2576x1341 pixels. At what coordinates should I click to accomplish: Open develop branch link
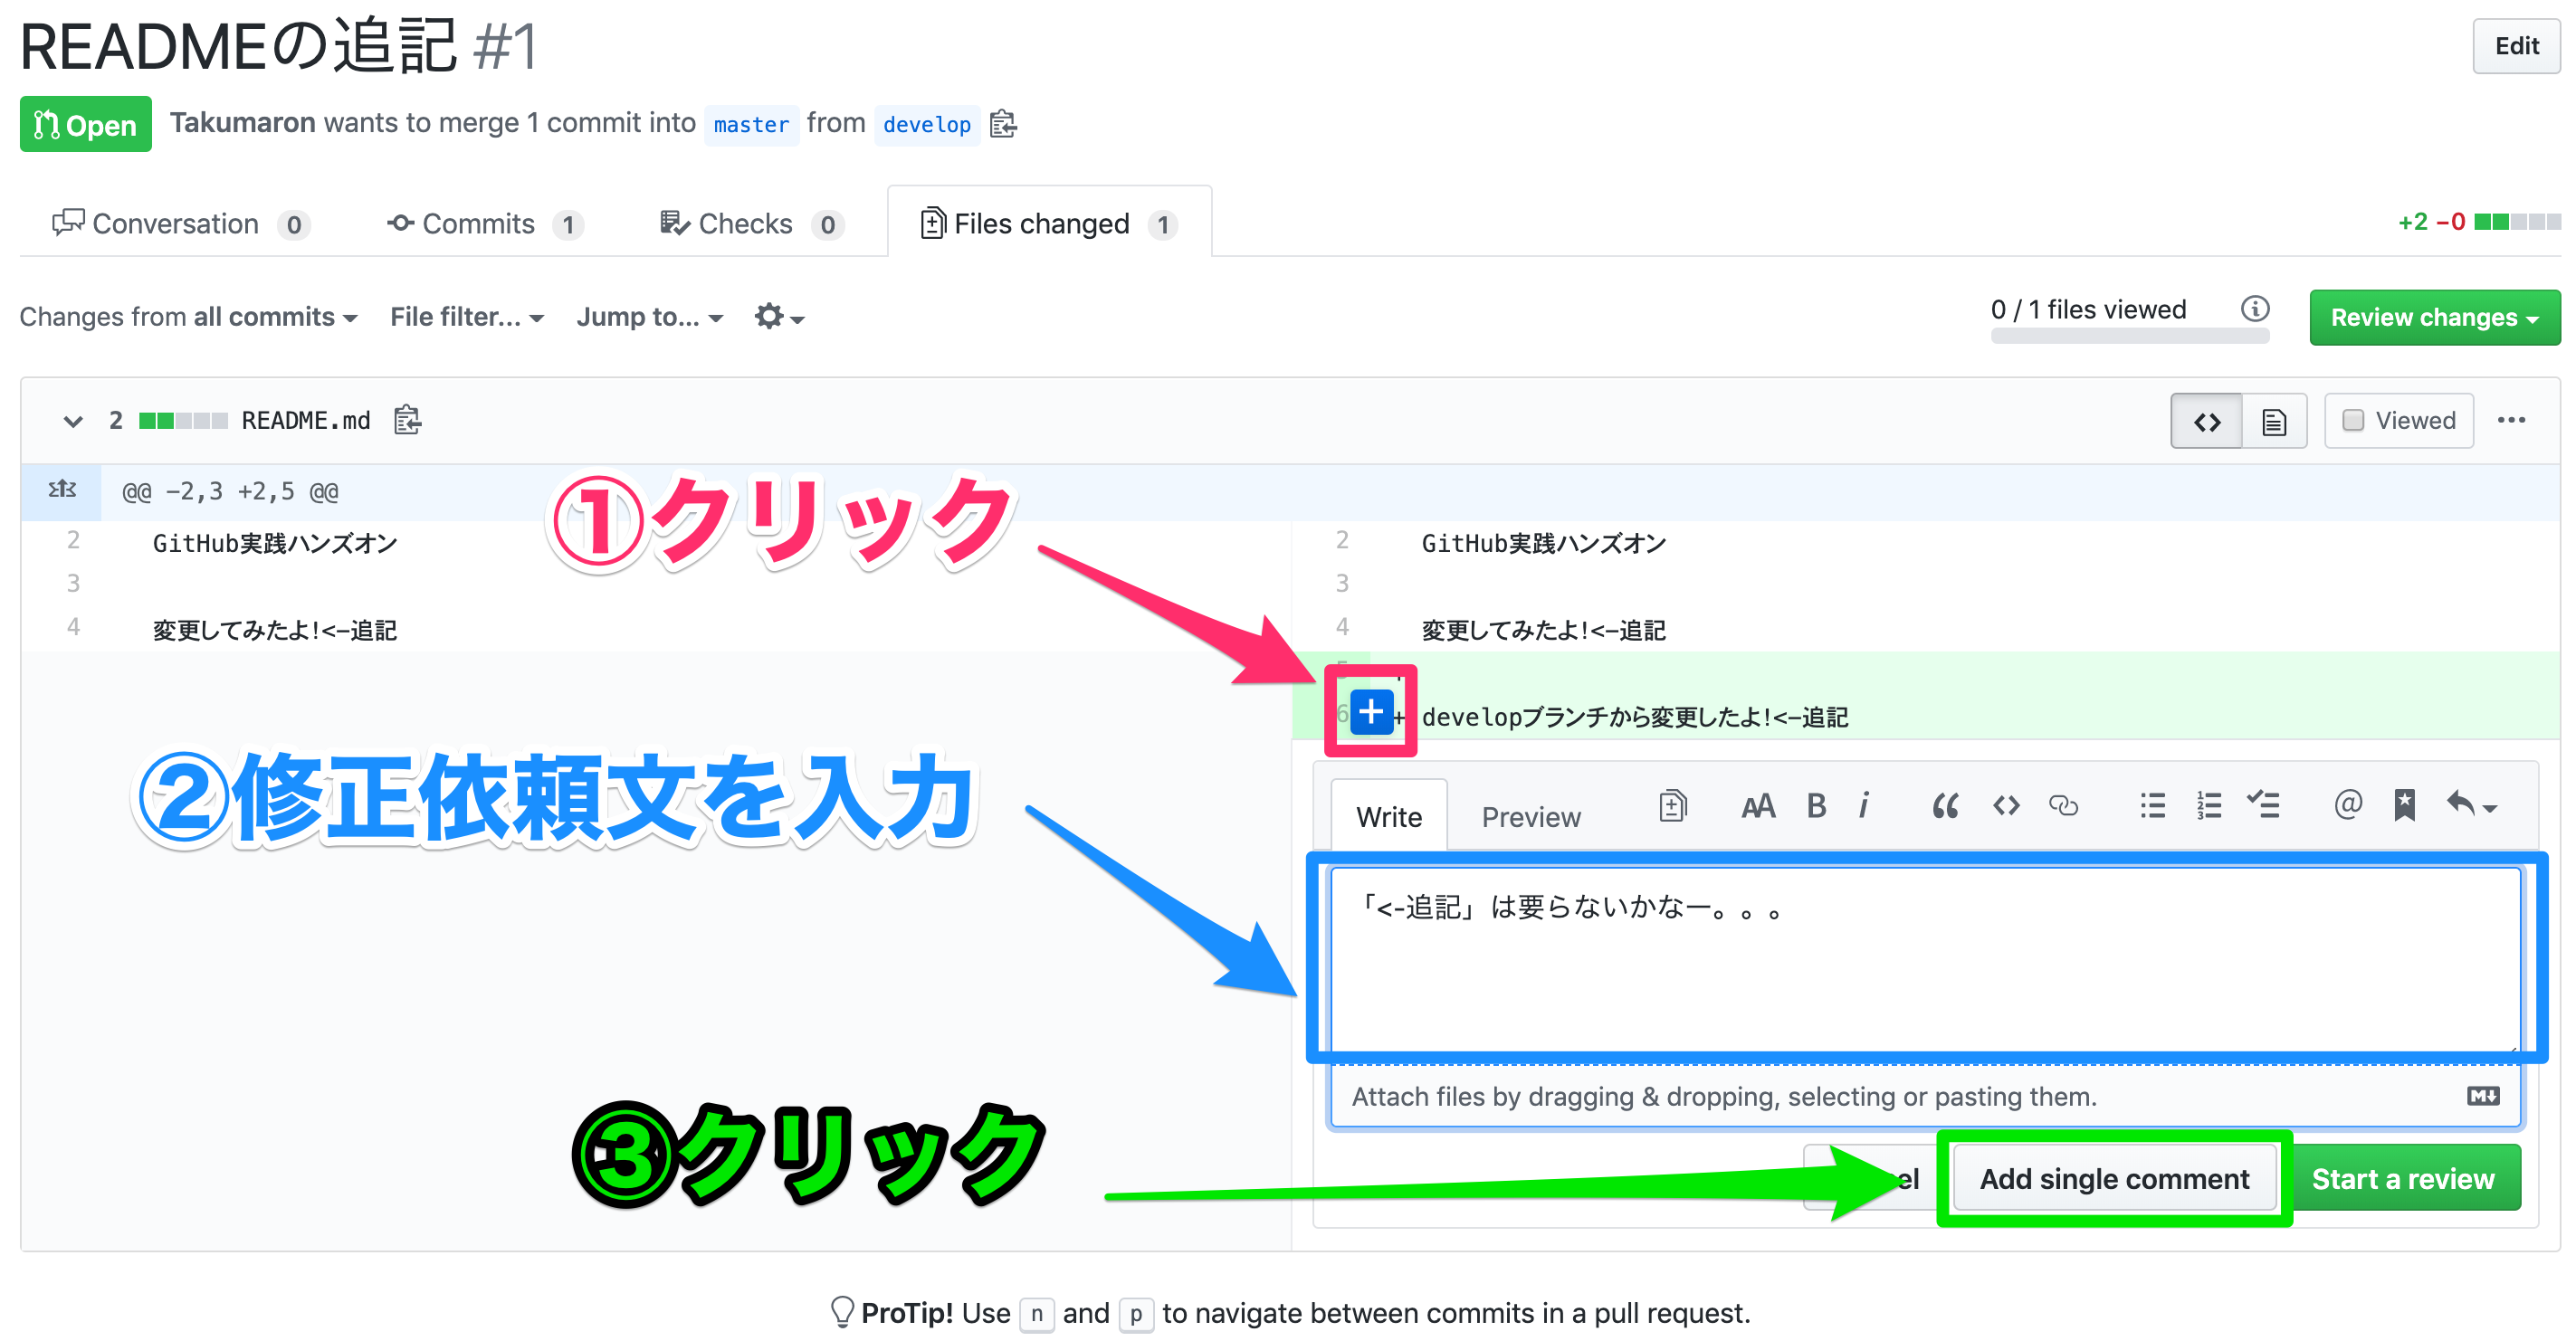tap(926, 125)
